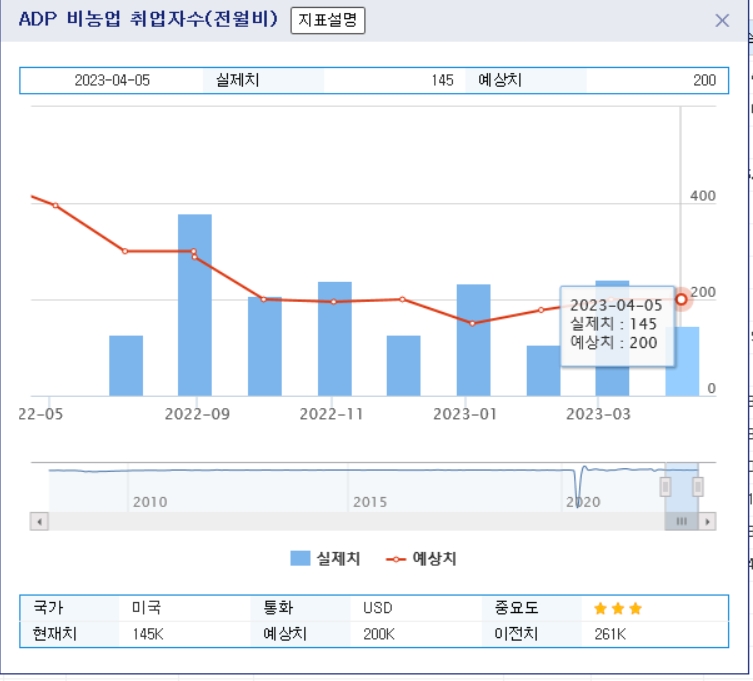The width and height of the screenshot is (753, 681).
Task: Click the highlighted red marker at 200
Action: point(681,299)
